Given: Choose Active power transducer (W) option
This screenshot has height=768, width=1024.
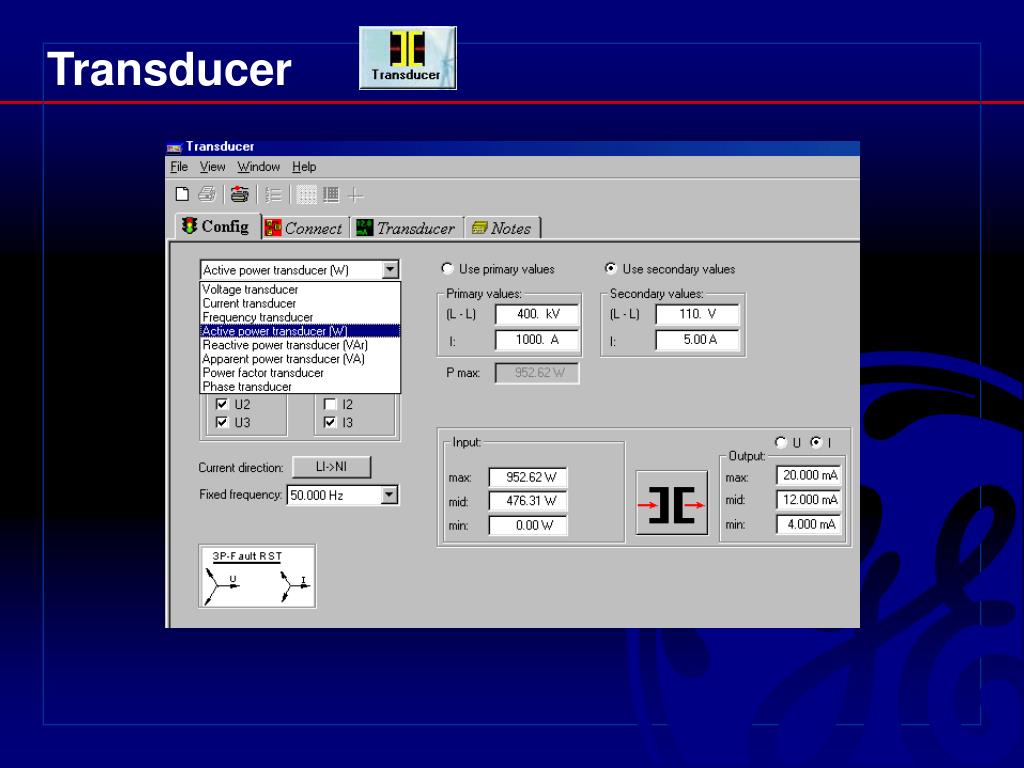Looking at the screenshot, I should click(x=300, y=331).
